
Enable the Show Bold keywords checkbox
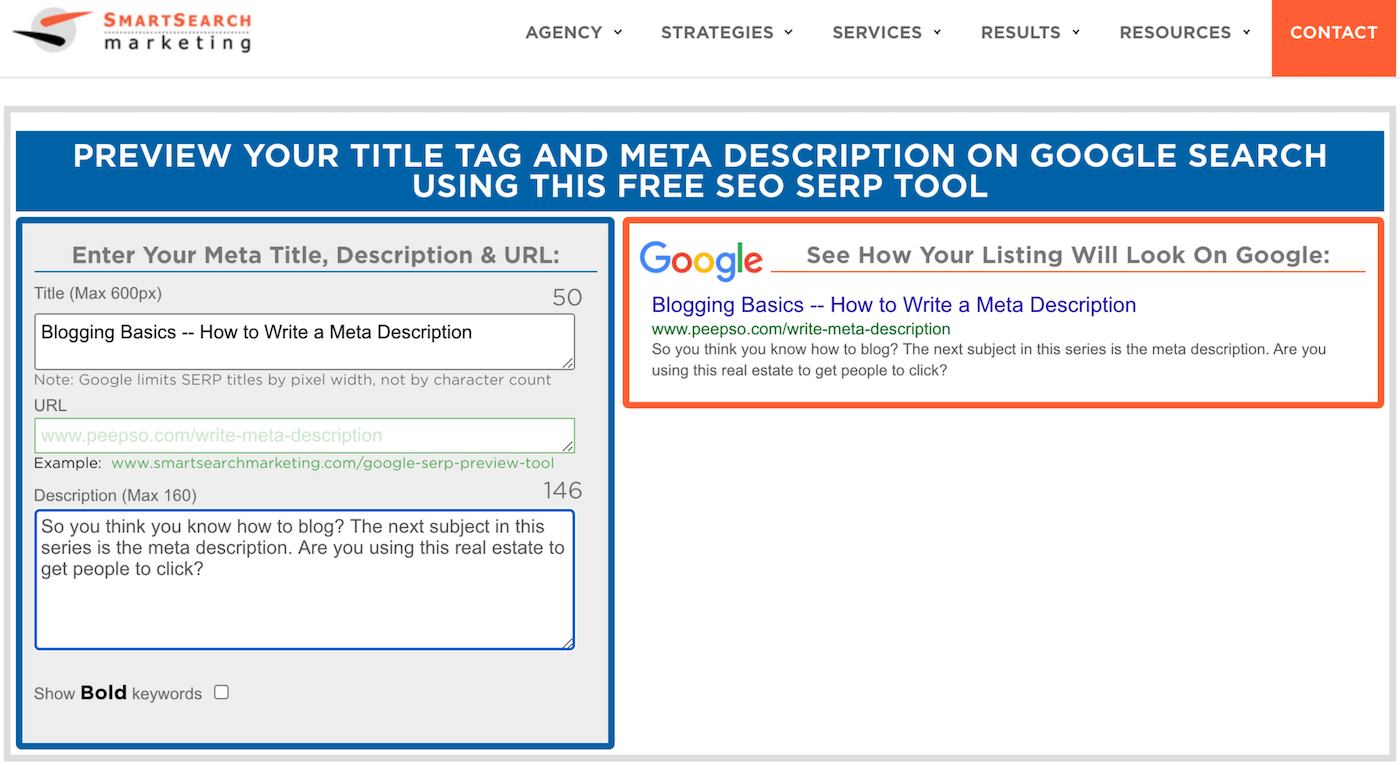[220, 691]
